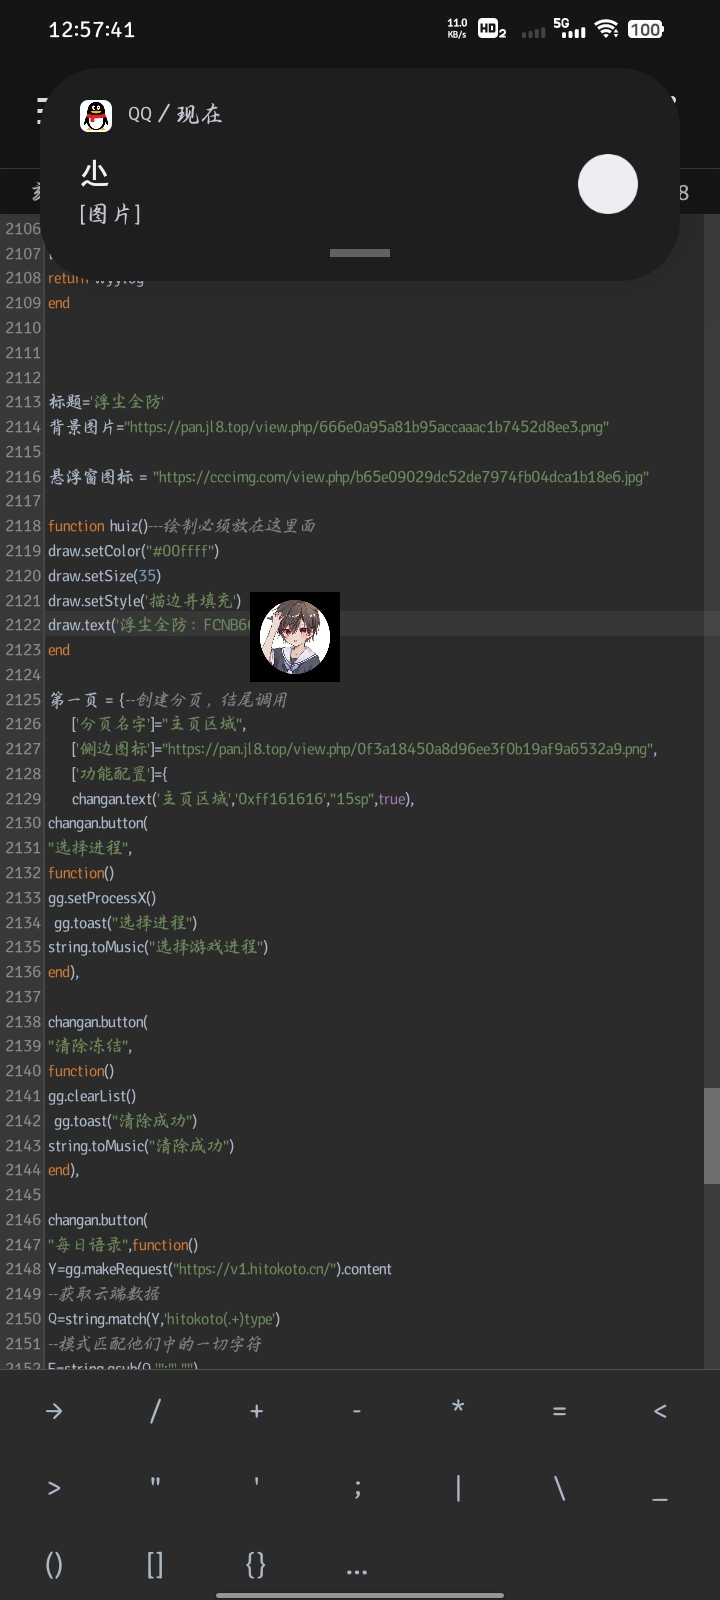Expand the notification using the handle bar
The image size is (720, 1600).
(360, 253)
